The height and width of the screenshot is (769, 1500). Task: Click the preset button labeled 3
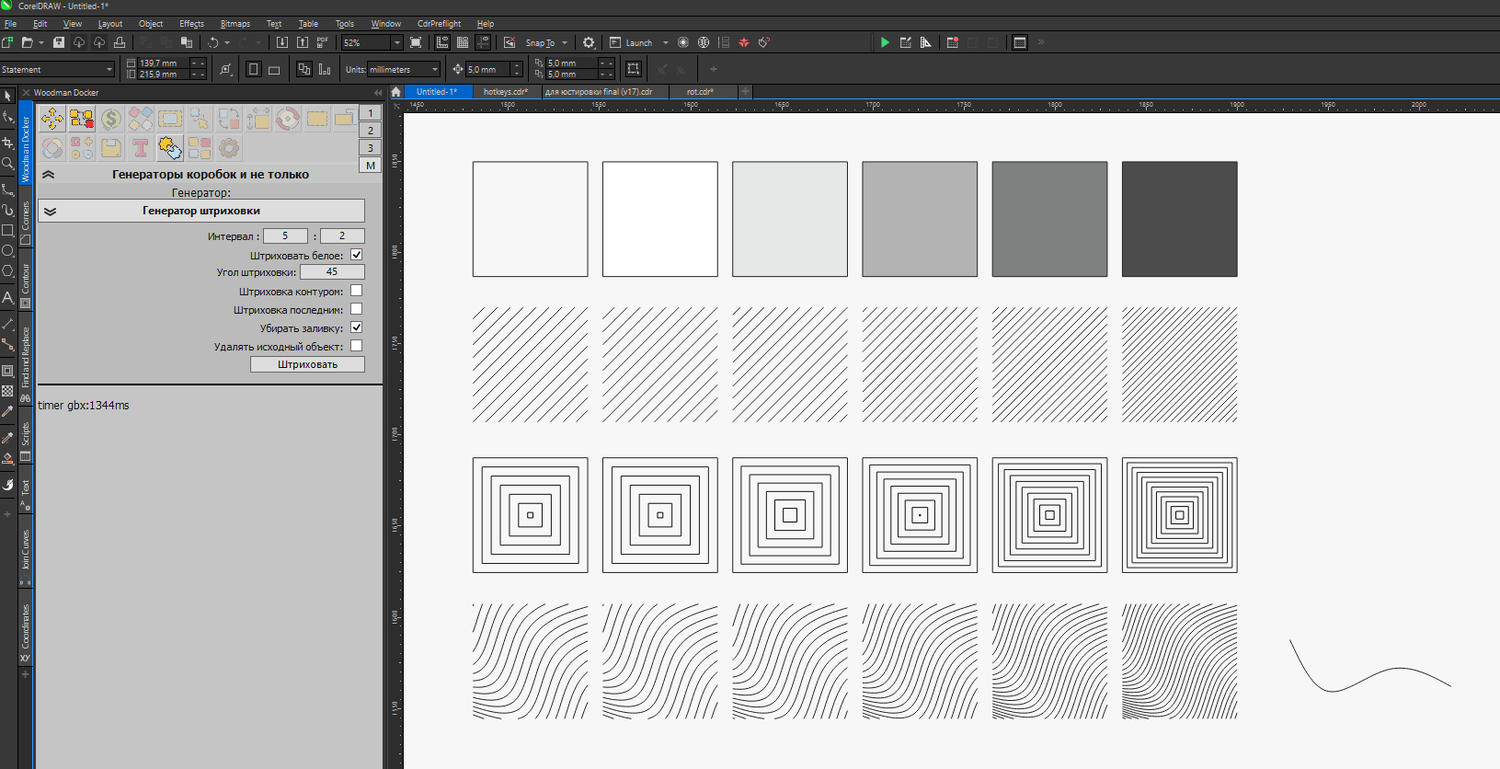(370, 147)
